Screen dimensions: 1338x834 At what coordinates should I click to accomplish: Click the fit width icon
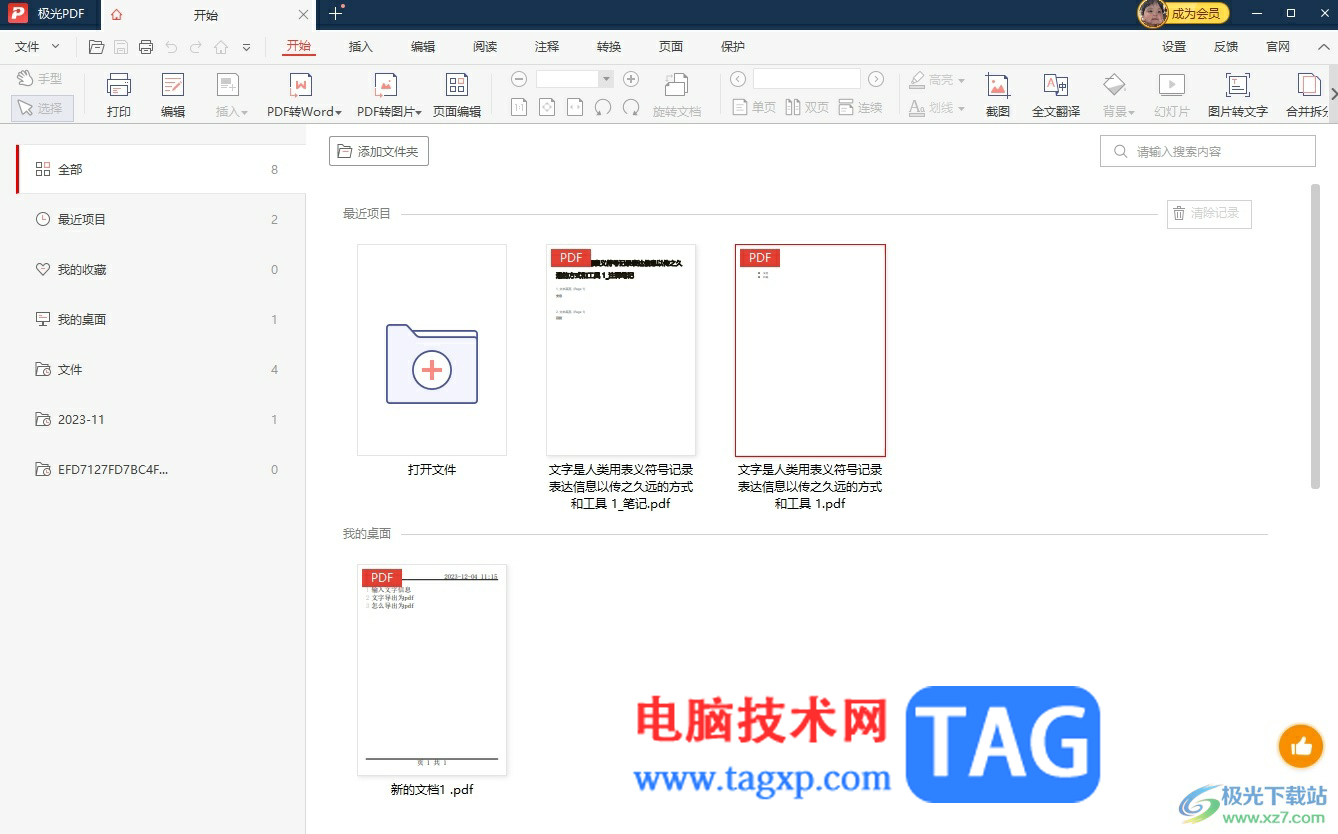[x=575, y=107]
